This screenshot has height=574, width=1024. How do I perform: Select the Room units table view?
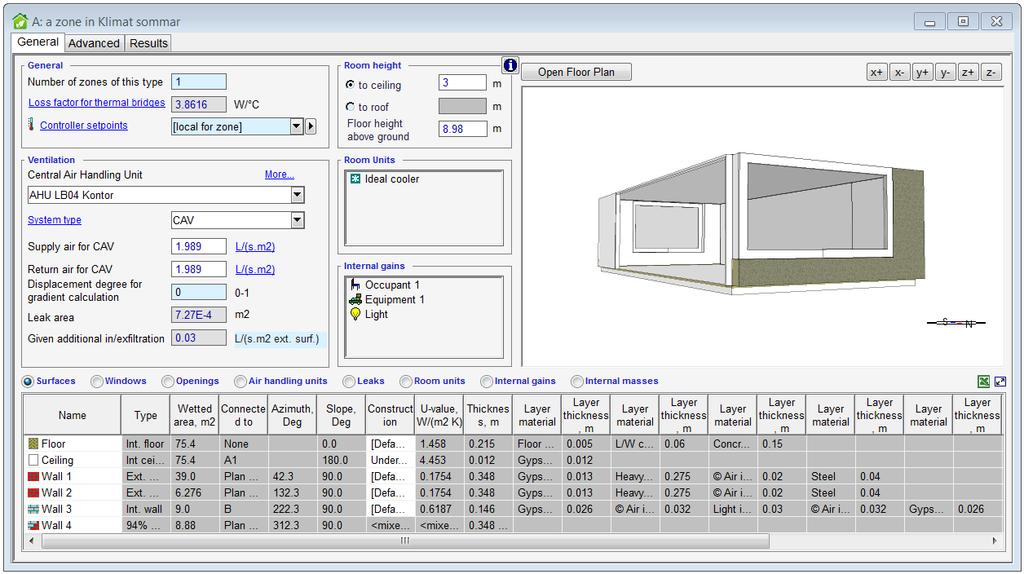[406, 381]
